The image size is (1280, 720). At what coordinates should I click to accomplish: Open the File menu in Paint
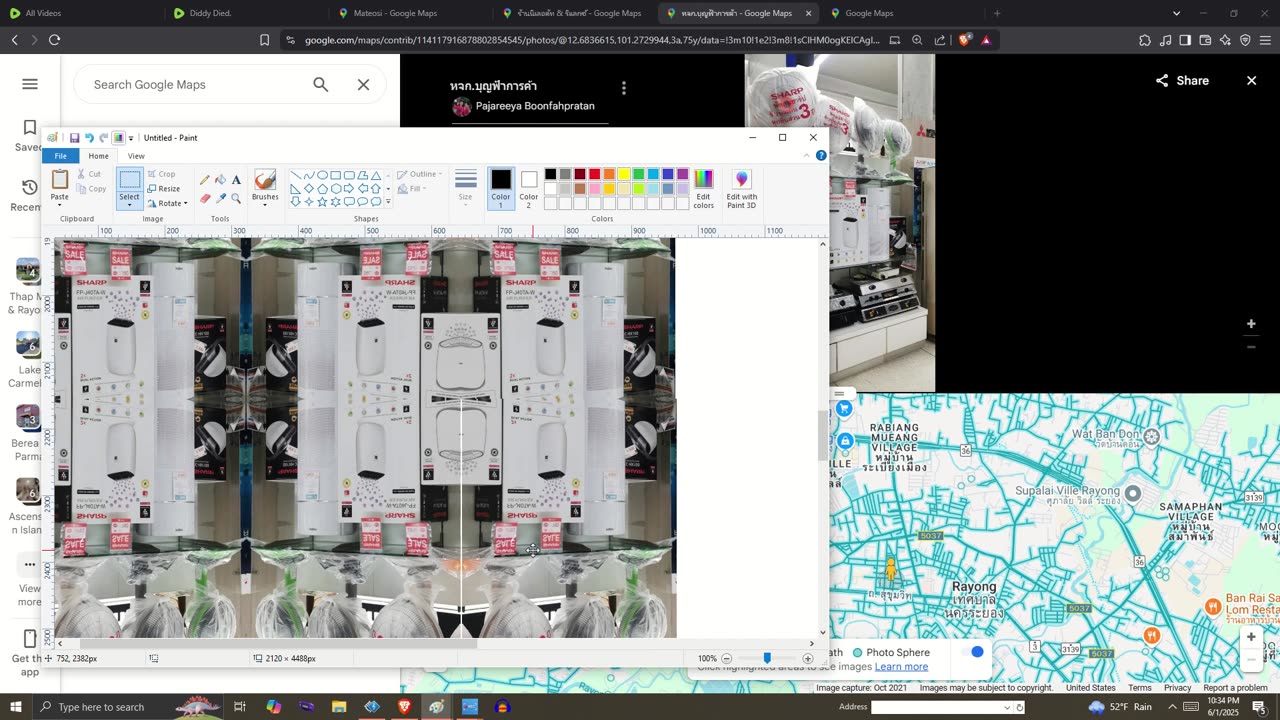[x=61, y=156]
